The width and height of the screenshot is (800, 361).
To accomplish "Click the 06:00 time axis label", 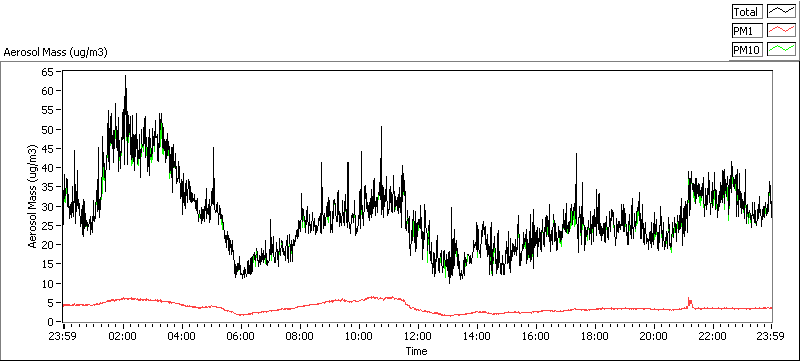I will (x=241, y=337).
